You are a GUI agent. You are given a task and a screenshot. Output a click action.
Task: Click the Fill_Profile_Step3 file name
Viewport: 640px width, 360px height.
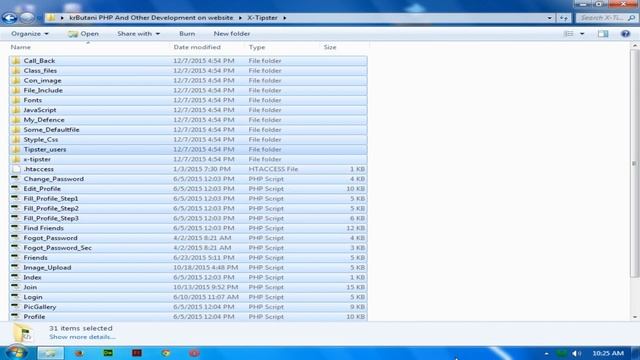coord(51,218)
